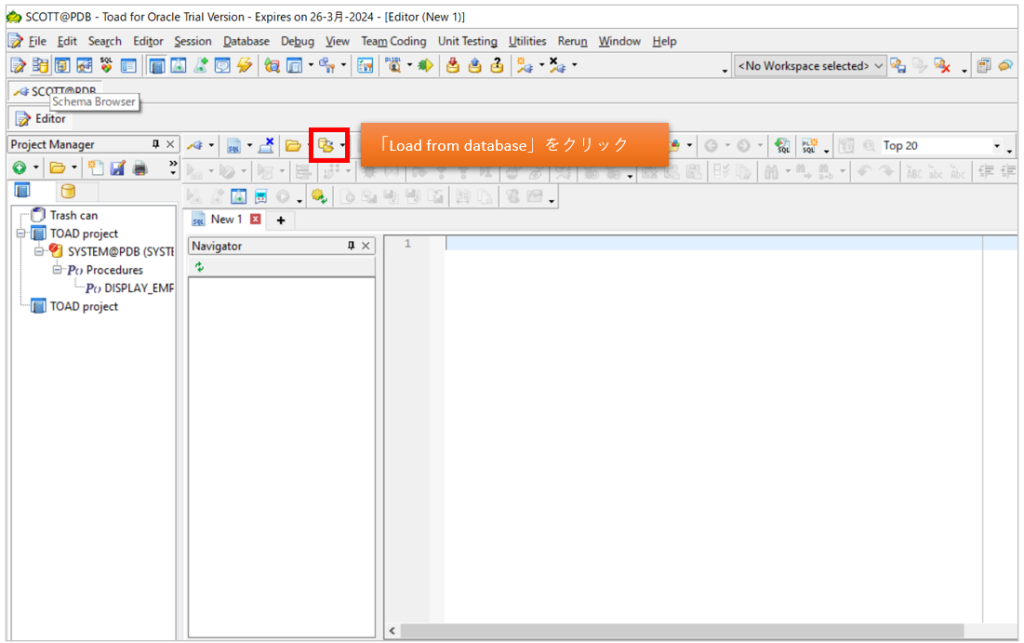This screenshot has height=643, width=1024.
Task: Toggle the Project Manager window toolbar button
Action: pyautogui.click(x=156, y=65)
